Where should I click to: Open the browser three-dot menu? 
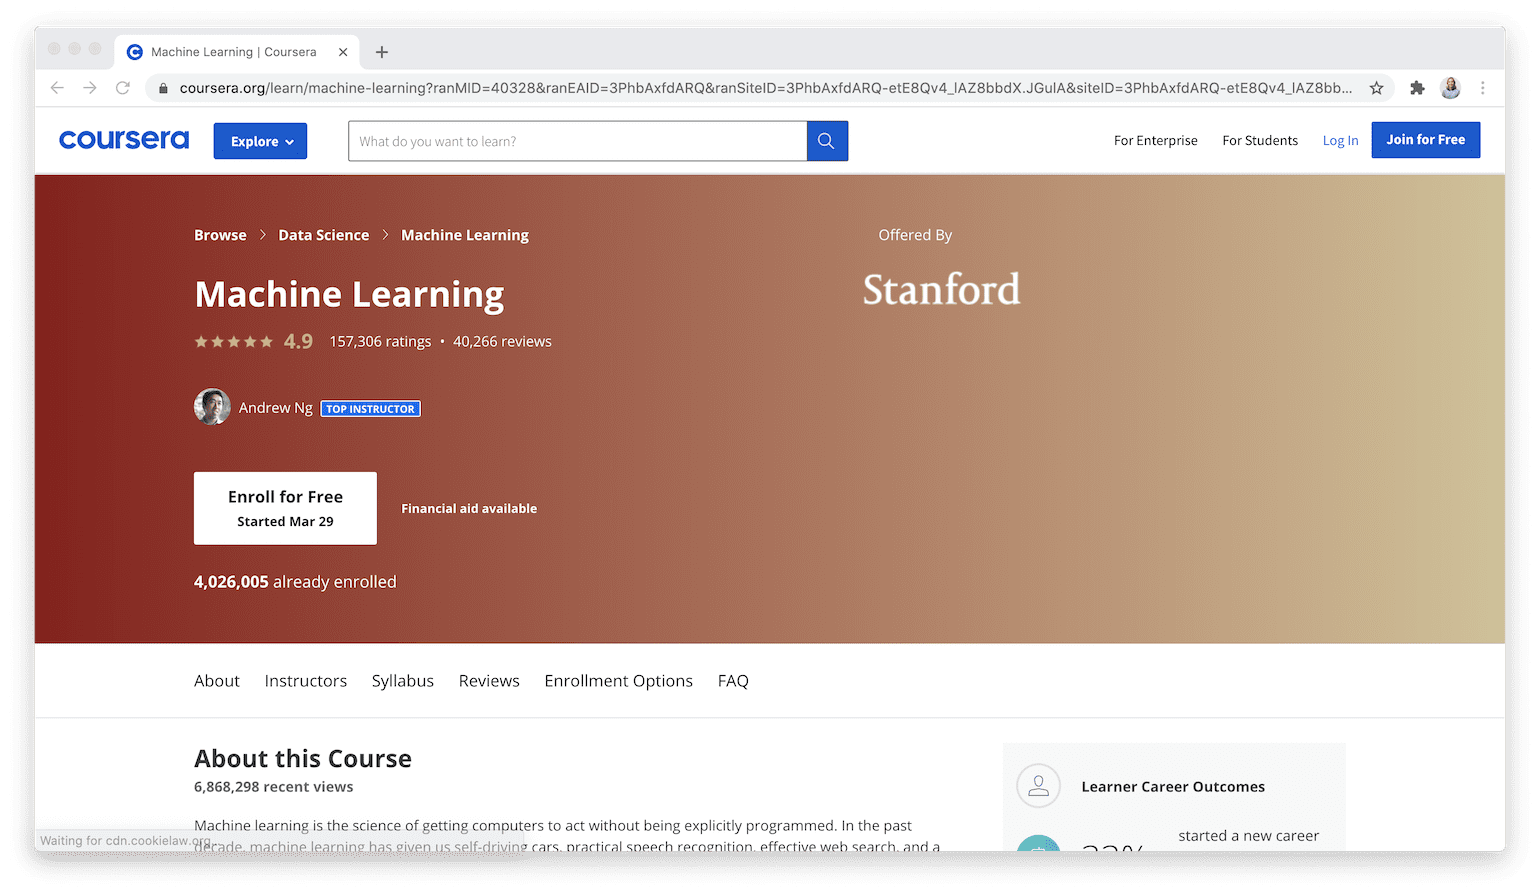[x=1483, y=88]
